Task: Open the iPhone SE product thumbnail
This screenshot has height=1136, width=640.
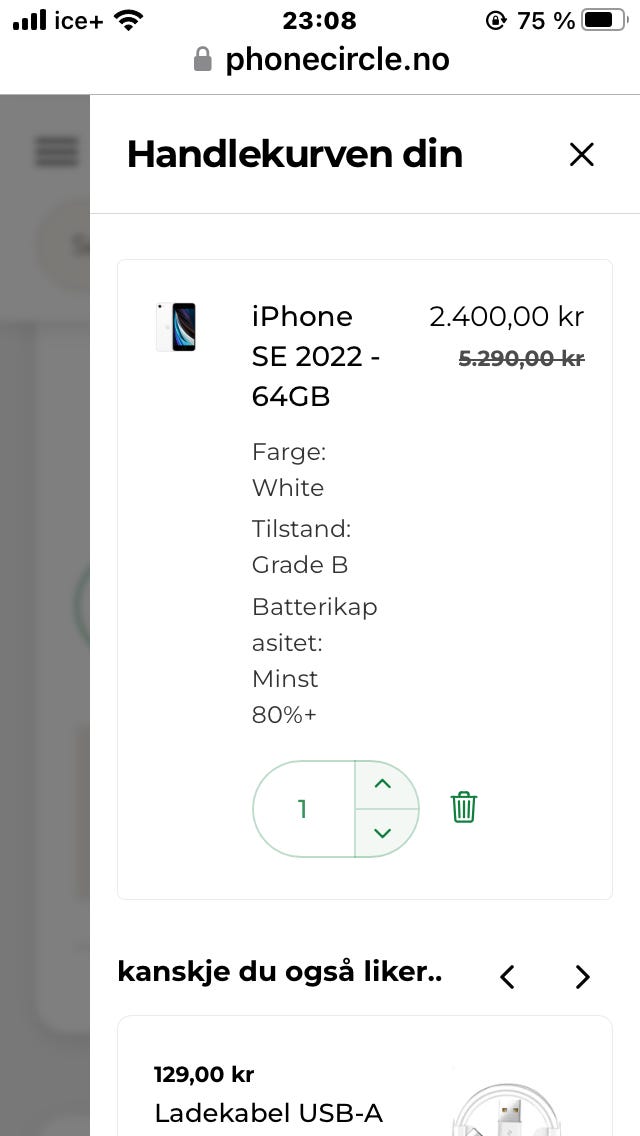Action: (x=175, y=327)
